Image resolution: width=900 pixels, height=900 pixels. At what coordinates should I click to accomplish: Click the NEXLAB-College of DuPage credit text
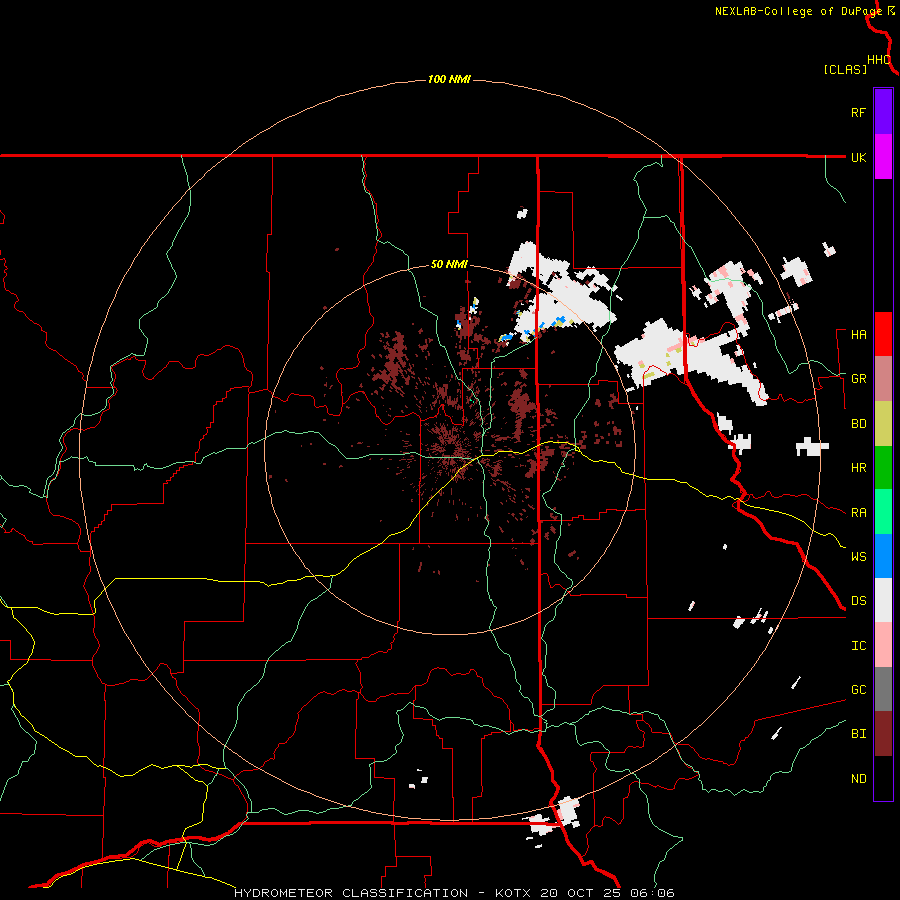tap(798, 11)
